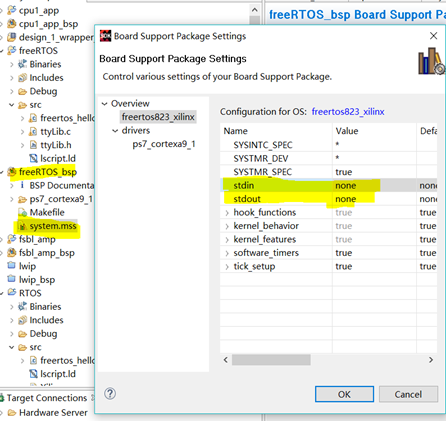Click the Hardware Server folder icon
The width and height of the screenshot is (446, 421).
coord(12,413)
